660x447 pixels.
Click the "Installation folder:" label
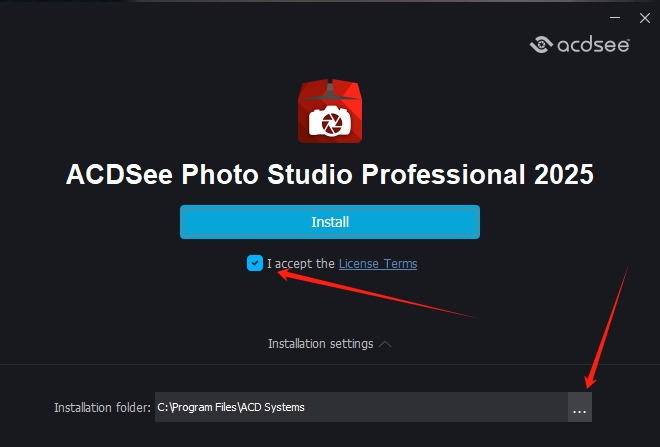pyautogui.click(x=102, y=407)
